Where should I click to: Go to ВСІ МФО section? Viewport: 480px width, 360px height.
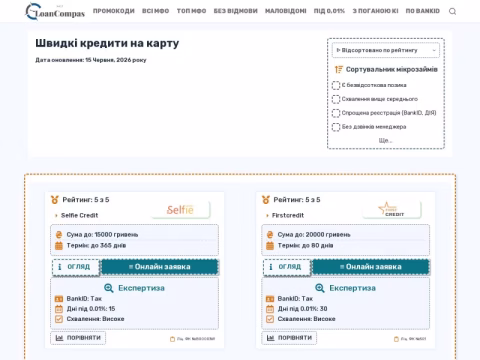(156, 11)
